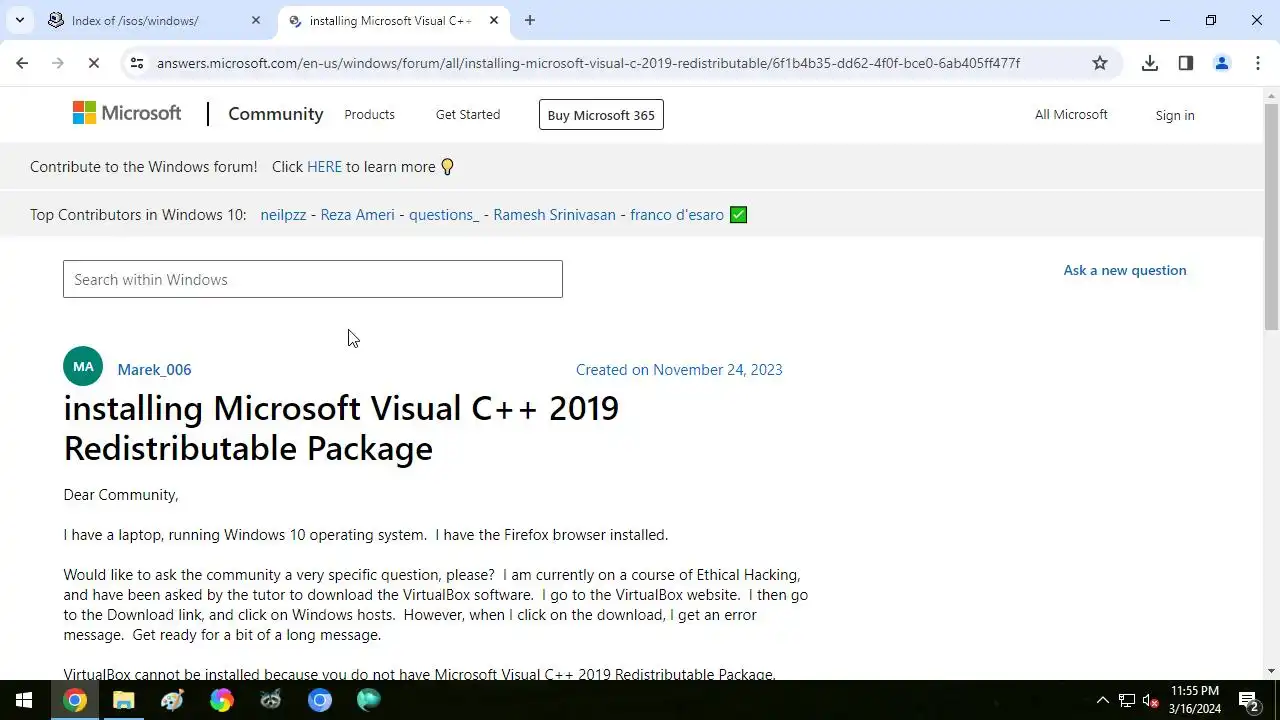Close the installing Microsoft Visual C++ tab
The width and height of the screenshot is (1280, 720).
point(494,20)
